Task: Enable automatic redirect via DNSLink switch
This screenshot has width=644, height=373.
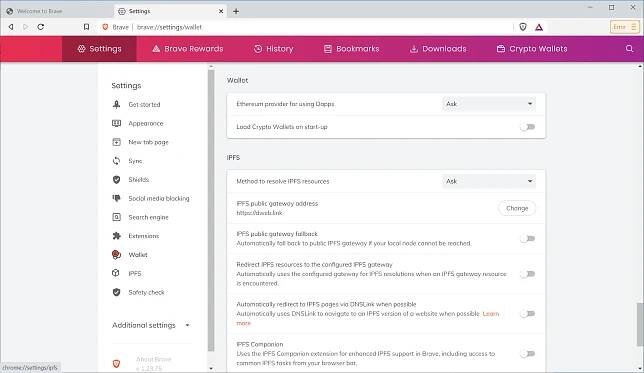Action: (x=528, y=314)
